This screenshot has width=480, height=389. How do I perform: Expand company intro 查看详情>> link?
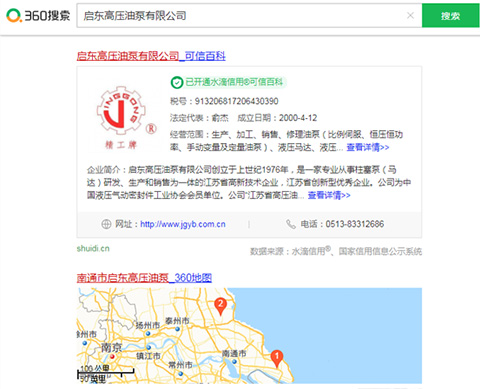tap(329, 195)
